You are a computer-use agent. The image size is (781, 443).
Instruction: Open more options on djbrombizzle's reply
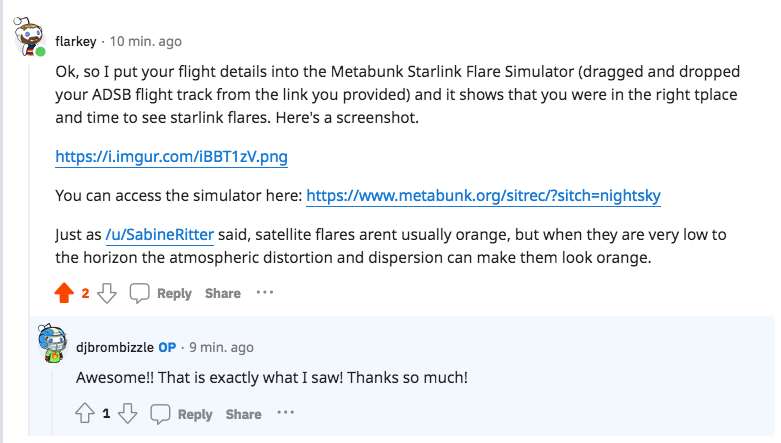click(x=285, y=414)
